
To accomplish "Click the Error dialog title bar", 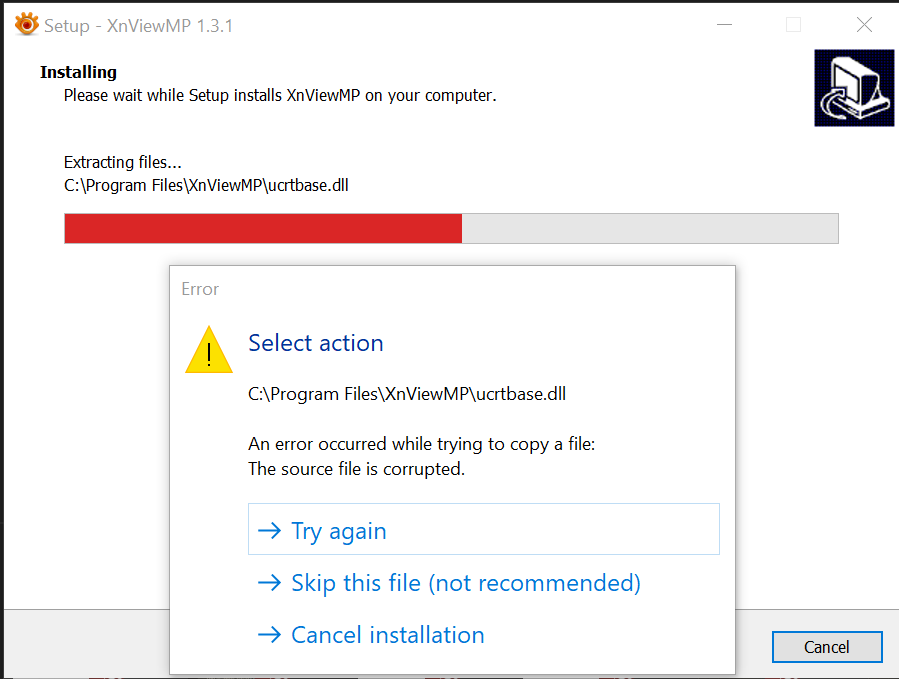I will click(x=450, y=289).
